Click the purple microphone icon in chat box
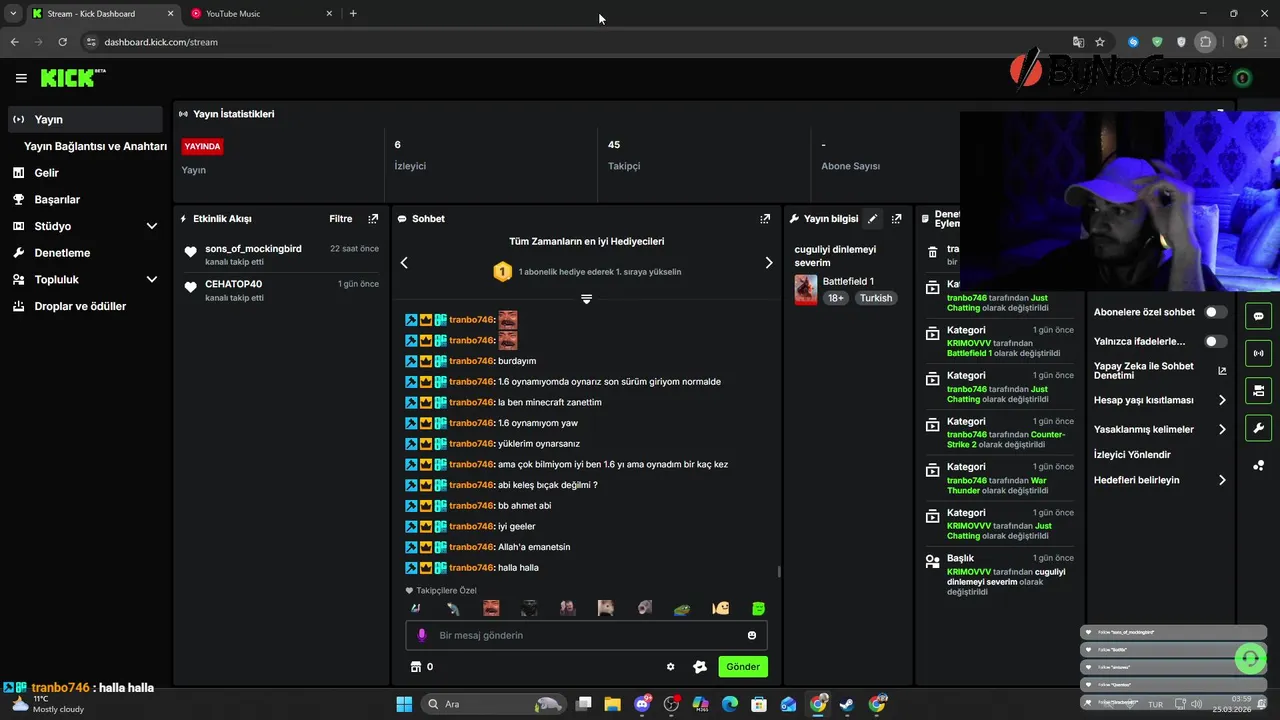Viewport: 1280px width, 720px height. click(x=422, y=635)
